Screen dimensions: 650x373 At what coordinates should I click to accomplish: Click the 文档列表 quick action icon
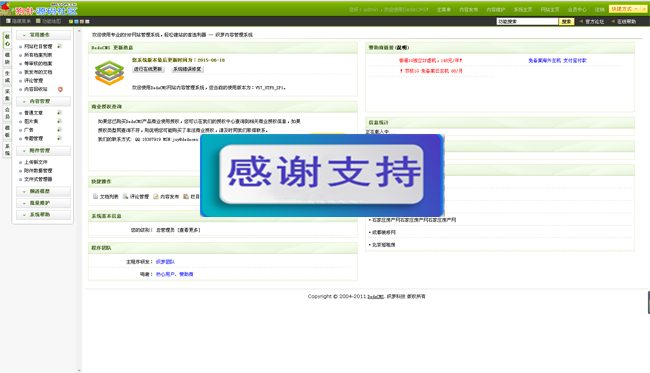(95, 196)
